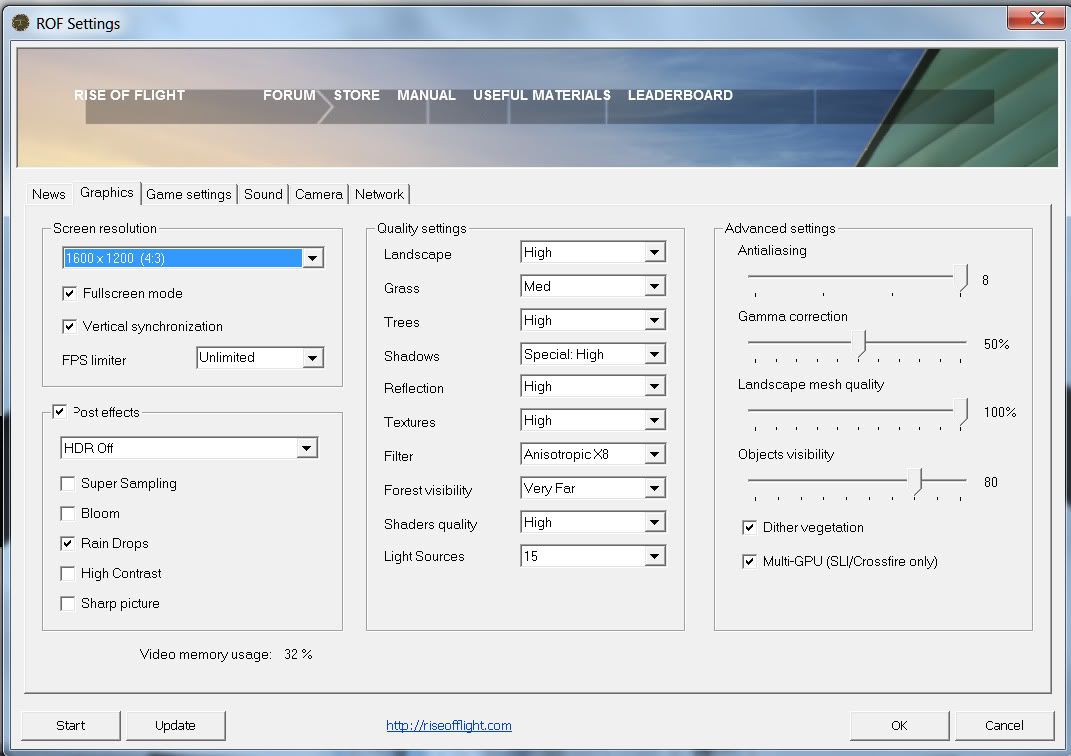Open the Landscape quality dropdown

(593, 252)
